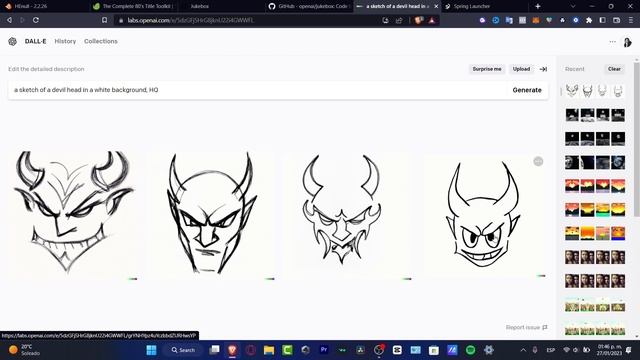
Task: Open the browser hamburger main menu
Action: click(631, 20)
